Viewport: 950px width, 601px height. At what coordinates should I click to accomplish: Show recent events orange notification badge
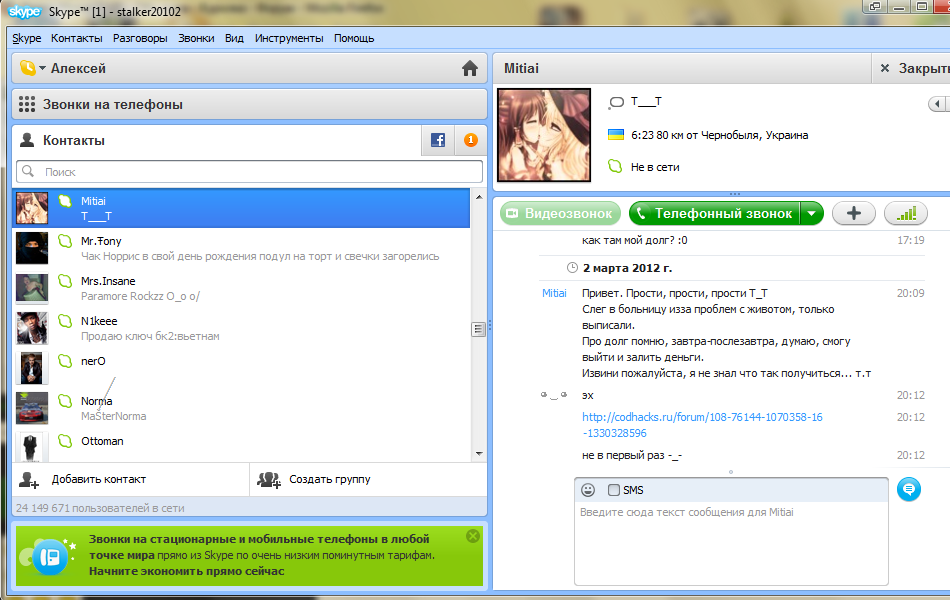[x=471, y=140]
